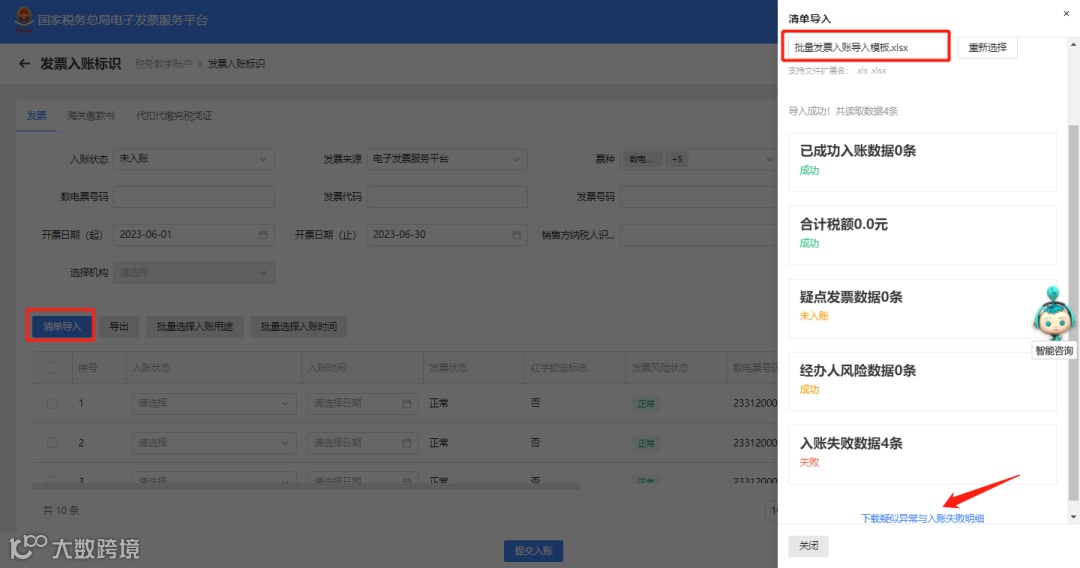Screen dimensions: 1080x568
Task: Open calendar icon in 开票日期（起） field
Action: [x=263, y=235]
